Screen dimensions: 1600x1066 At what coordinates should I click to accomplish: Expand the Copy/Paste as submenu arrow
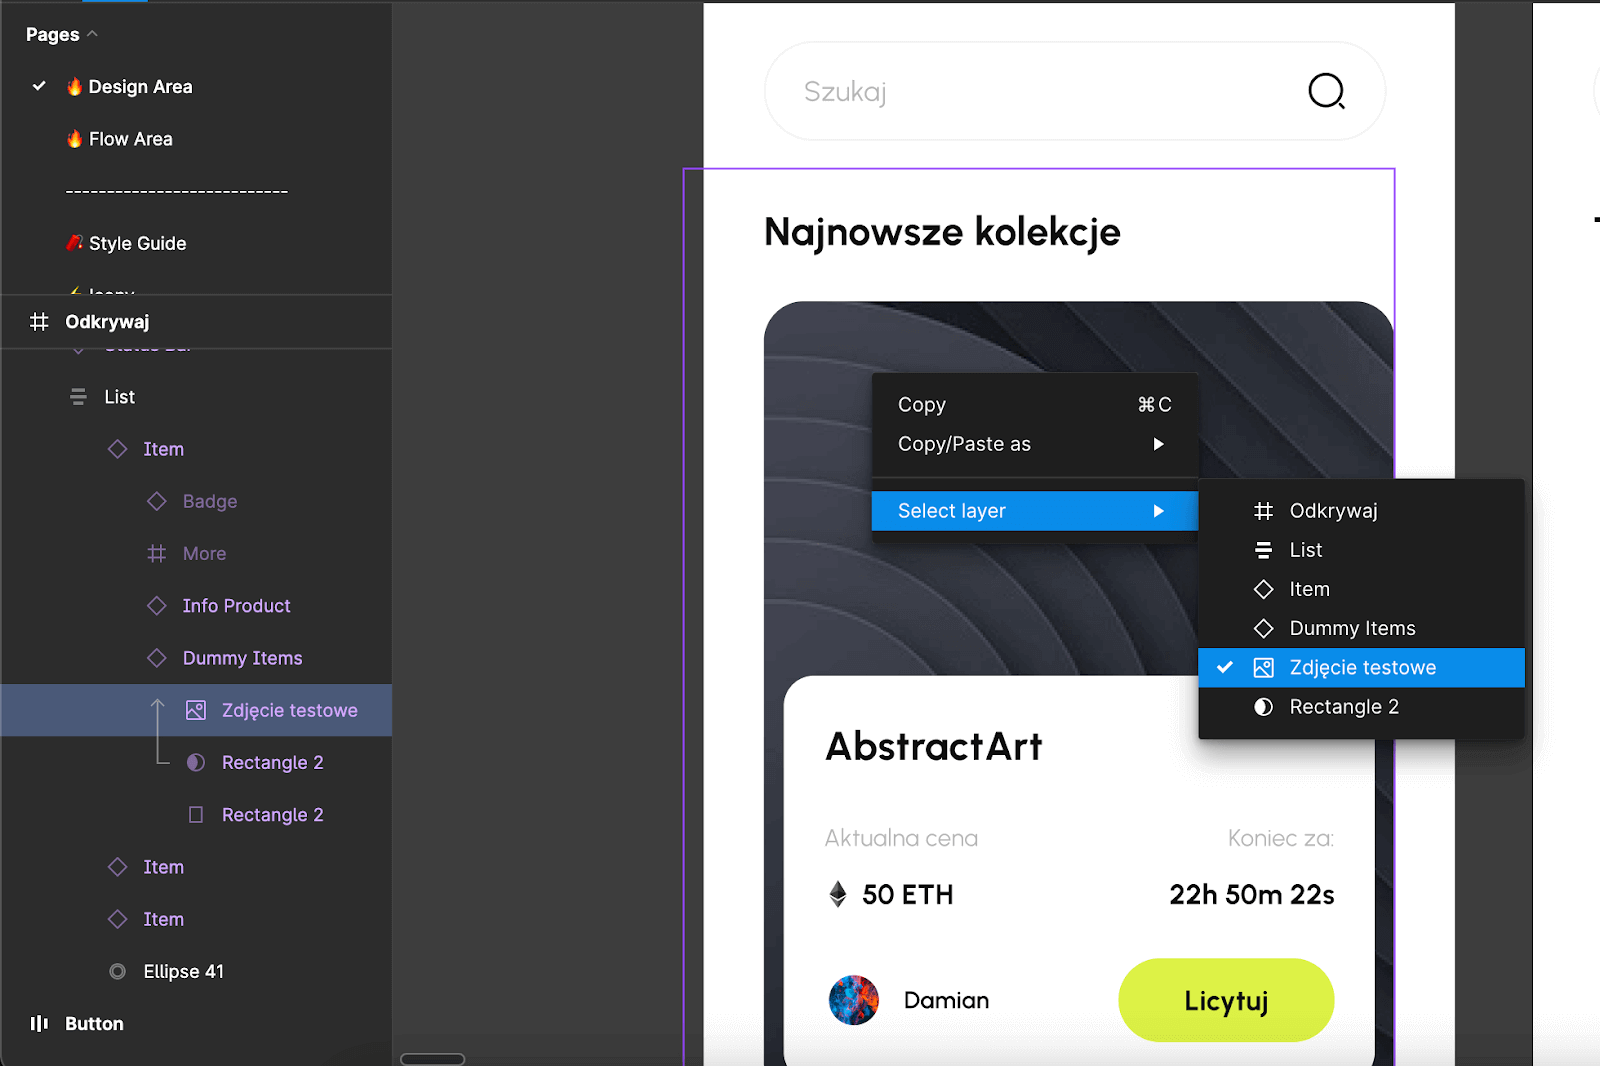(x=1158, y=444)
